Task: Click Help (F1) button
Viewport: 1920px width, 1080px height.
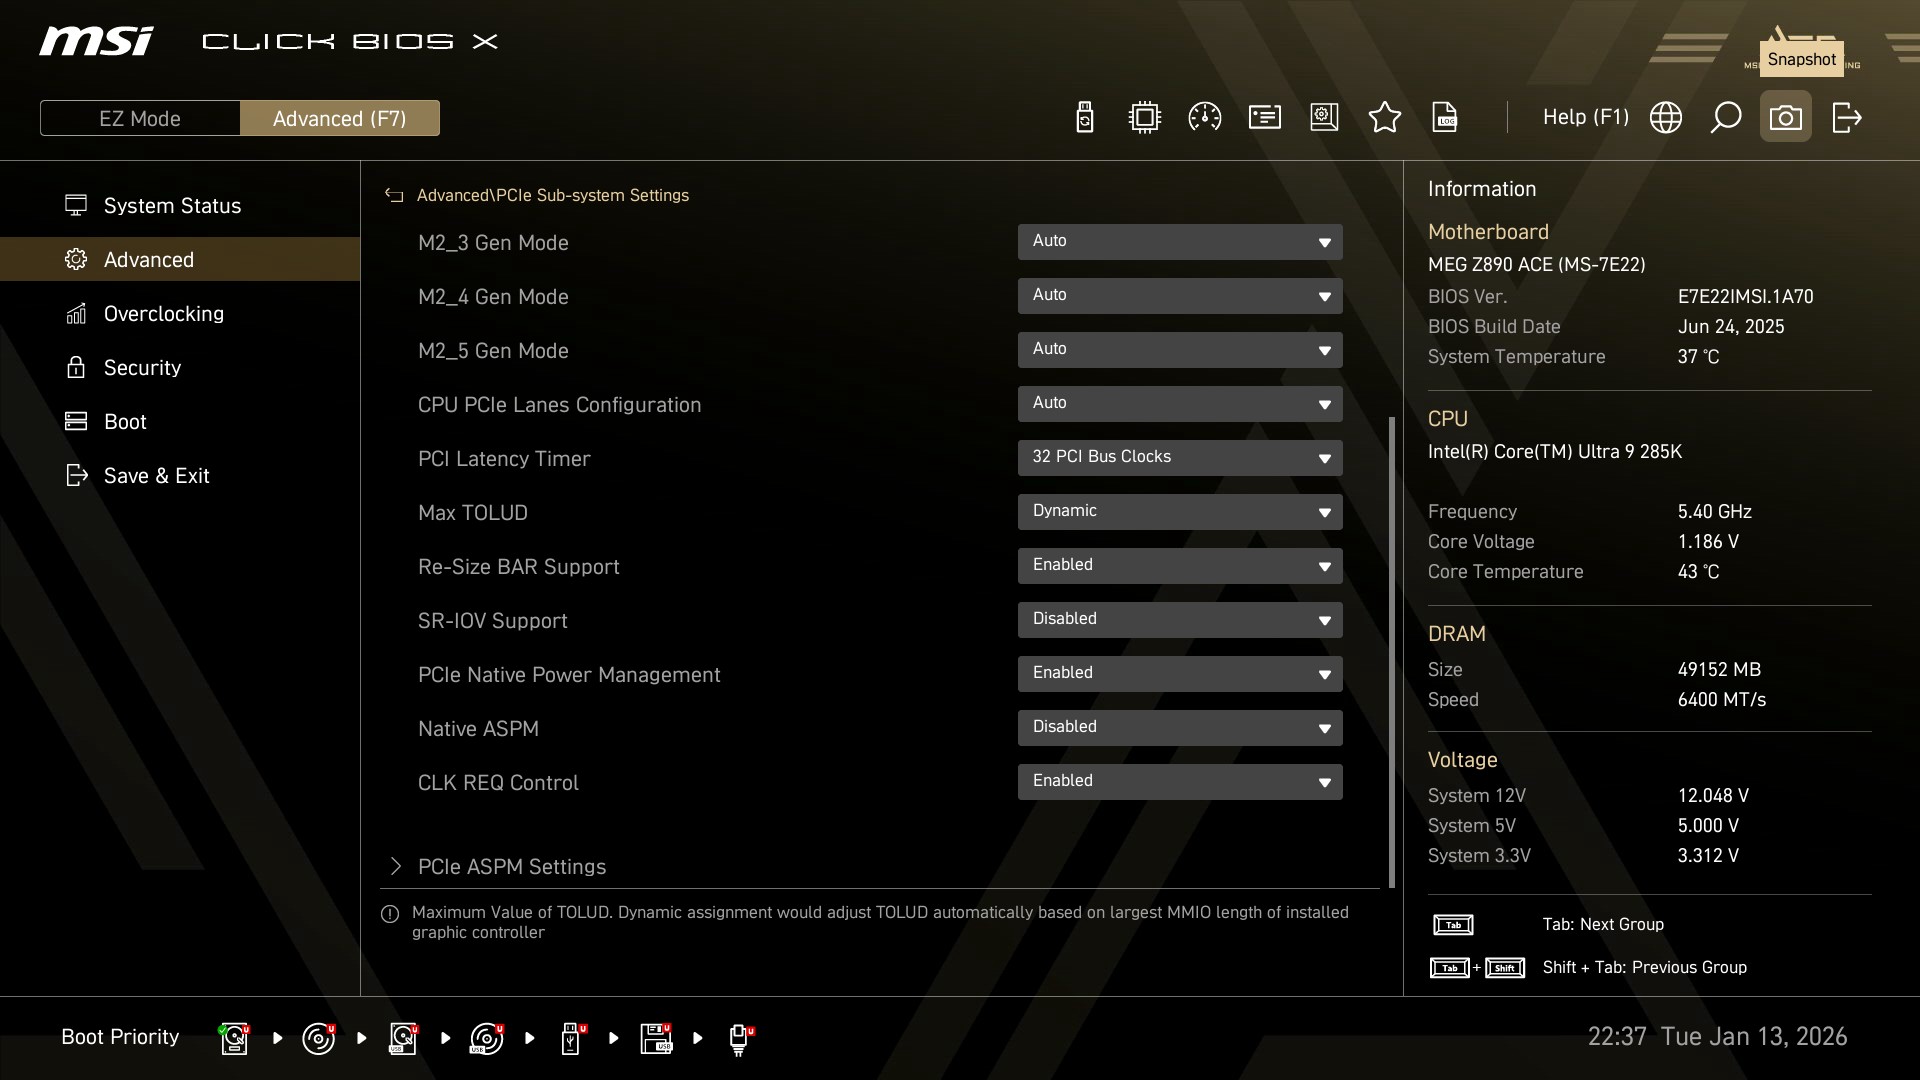Action: click(x=1585, y=118)
